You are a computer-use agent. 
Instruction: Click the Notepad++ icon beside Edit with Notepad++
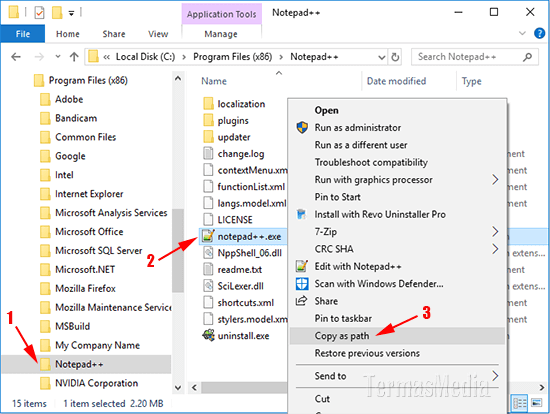pos(302,266)
